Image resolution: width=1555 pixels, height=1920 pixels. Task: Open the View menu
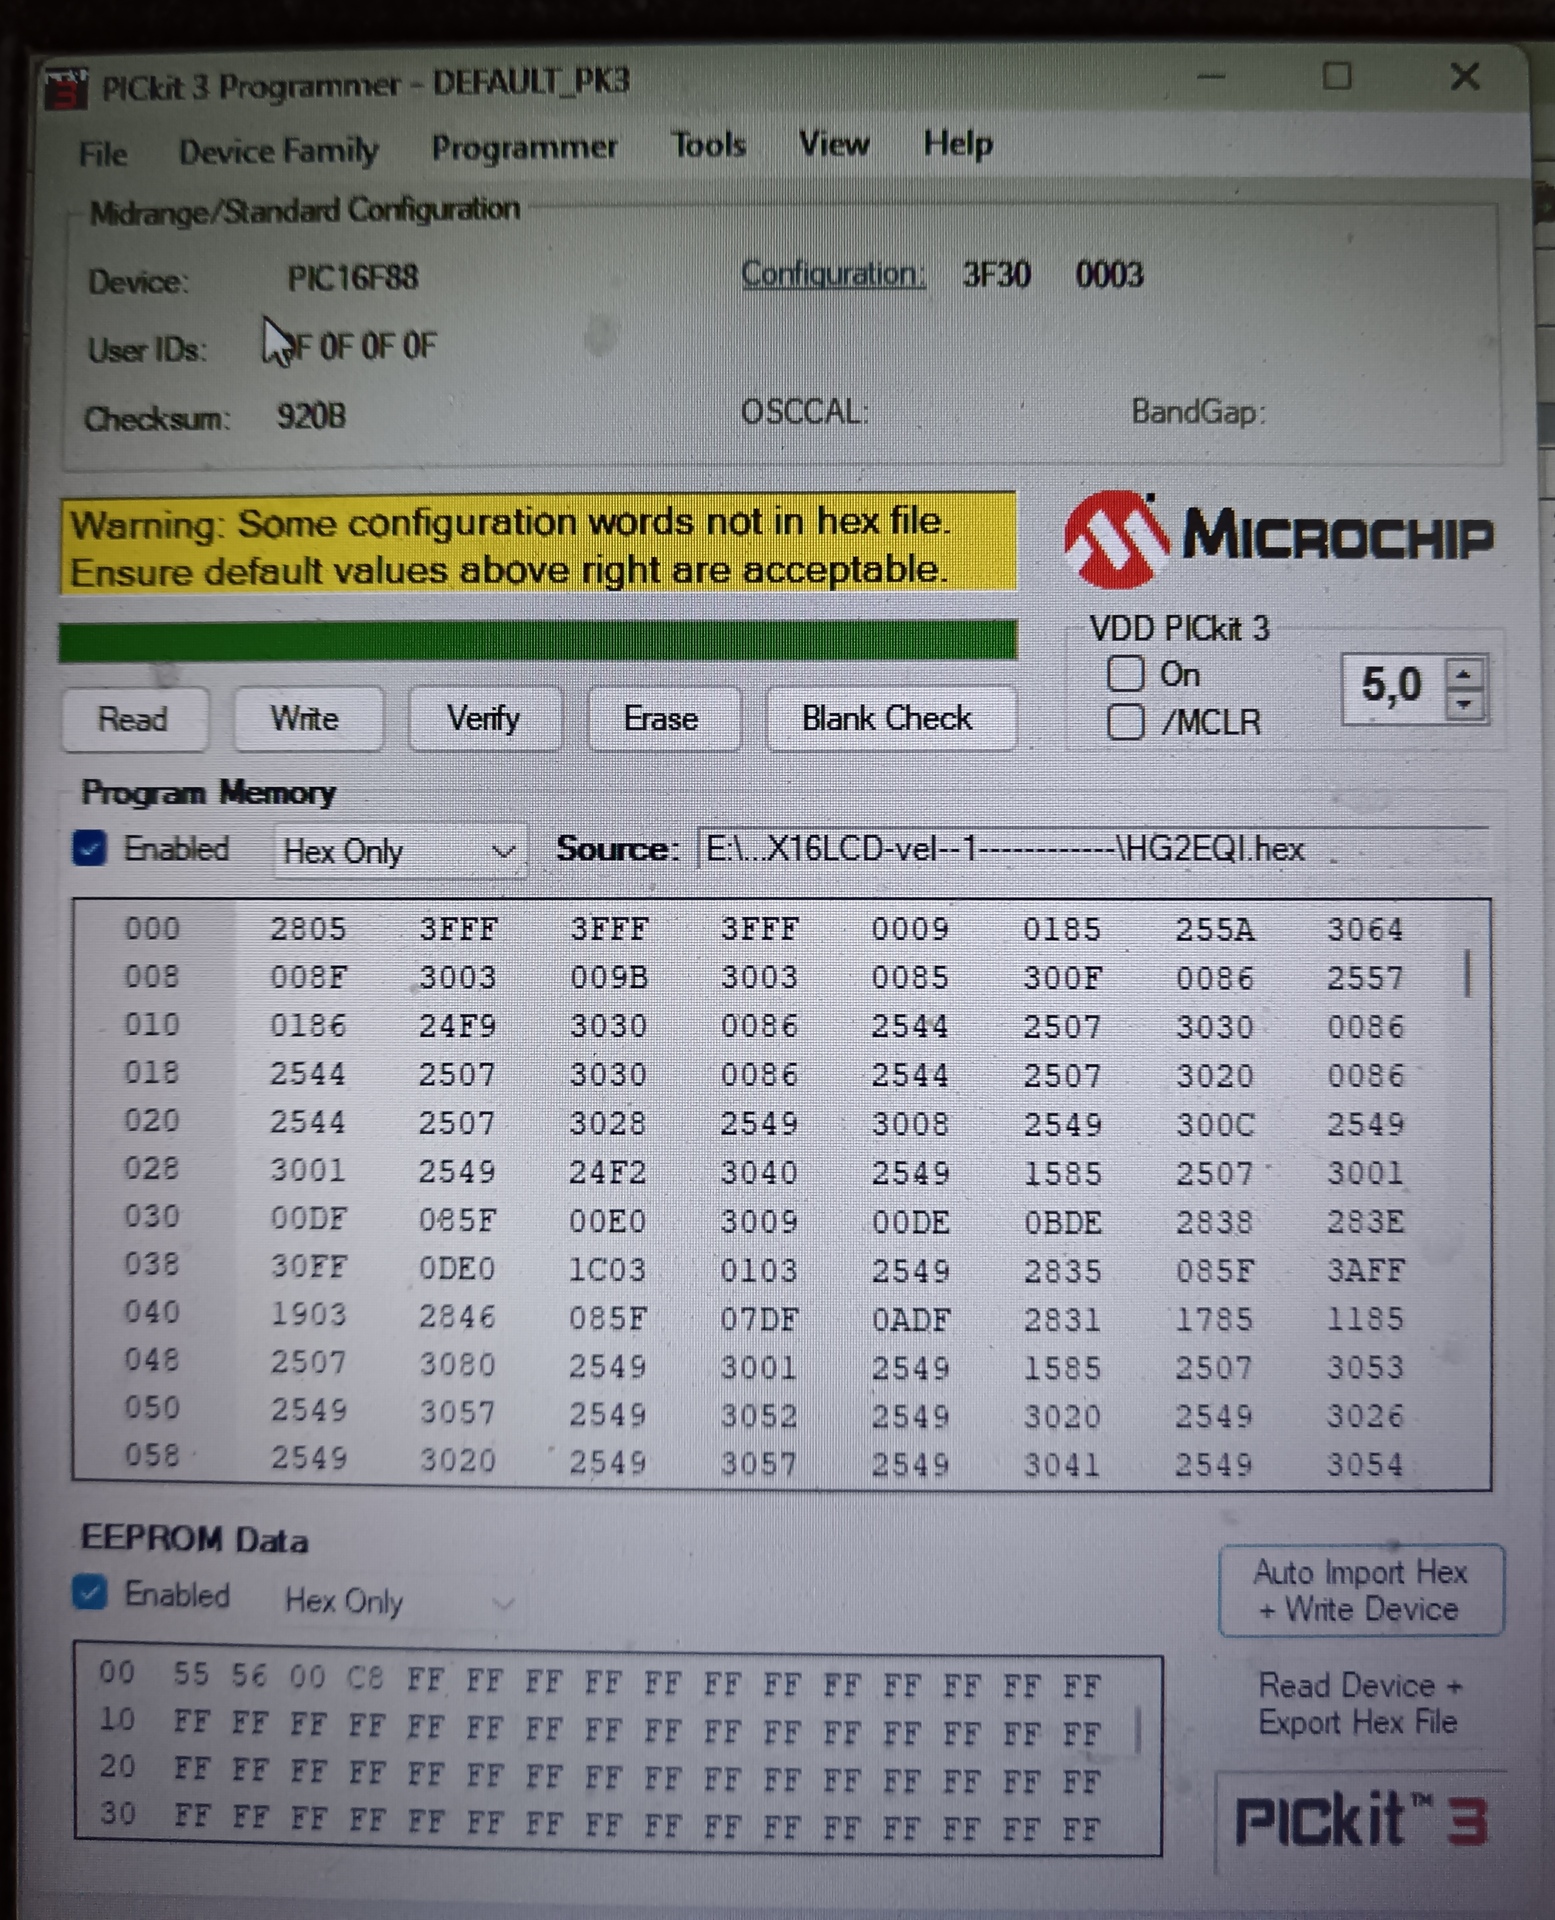(834, 144)
